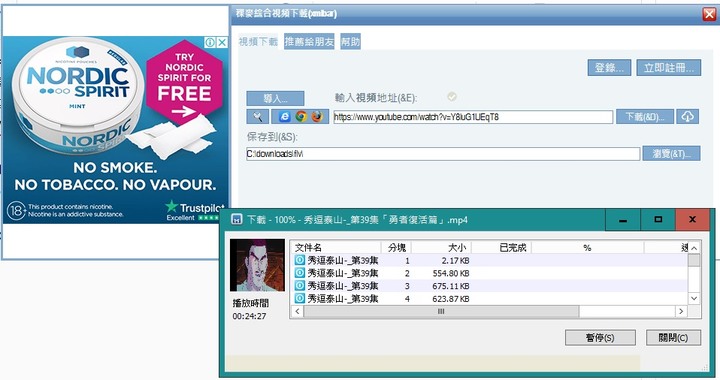This screenshot has height=380, width=720.
Task: Click the icon of file row 3
Action: point(299,286)
